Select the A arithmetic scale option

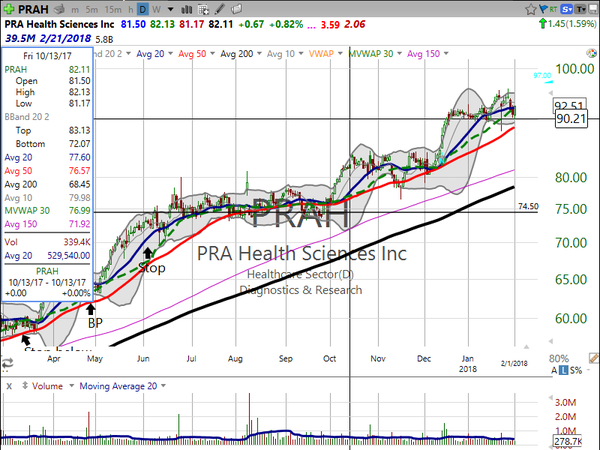(554, 370)
